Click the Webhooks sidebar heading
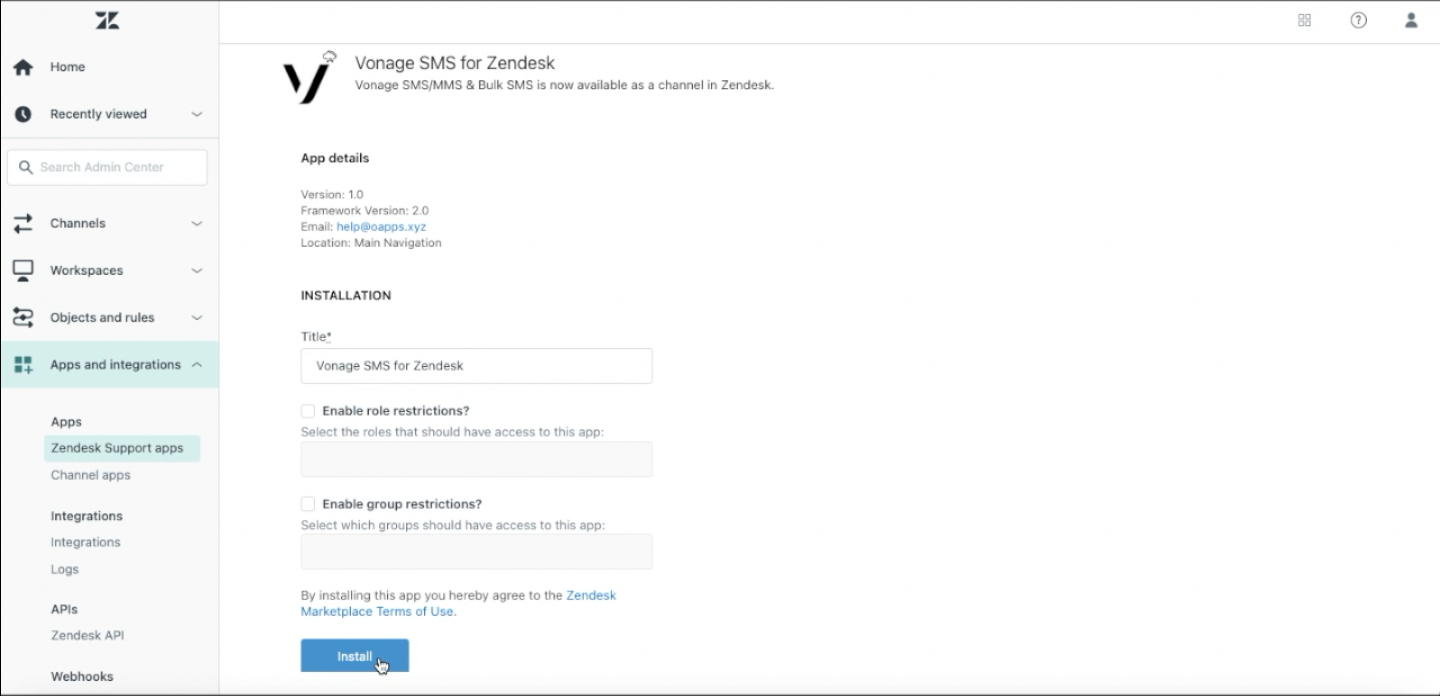1440x696 pixels. point(82,676)
